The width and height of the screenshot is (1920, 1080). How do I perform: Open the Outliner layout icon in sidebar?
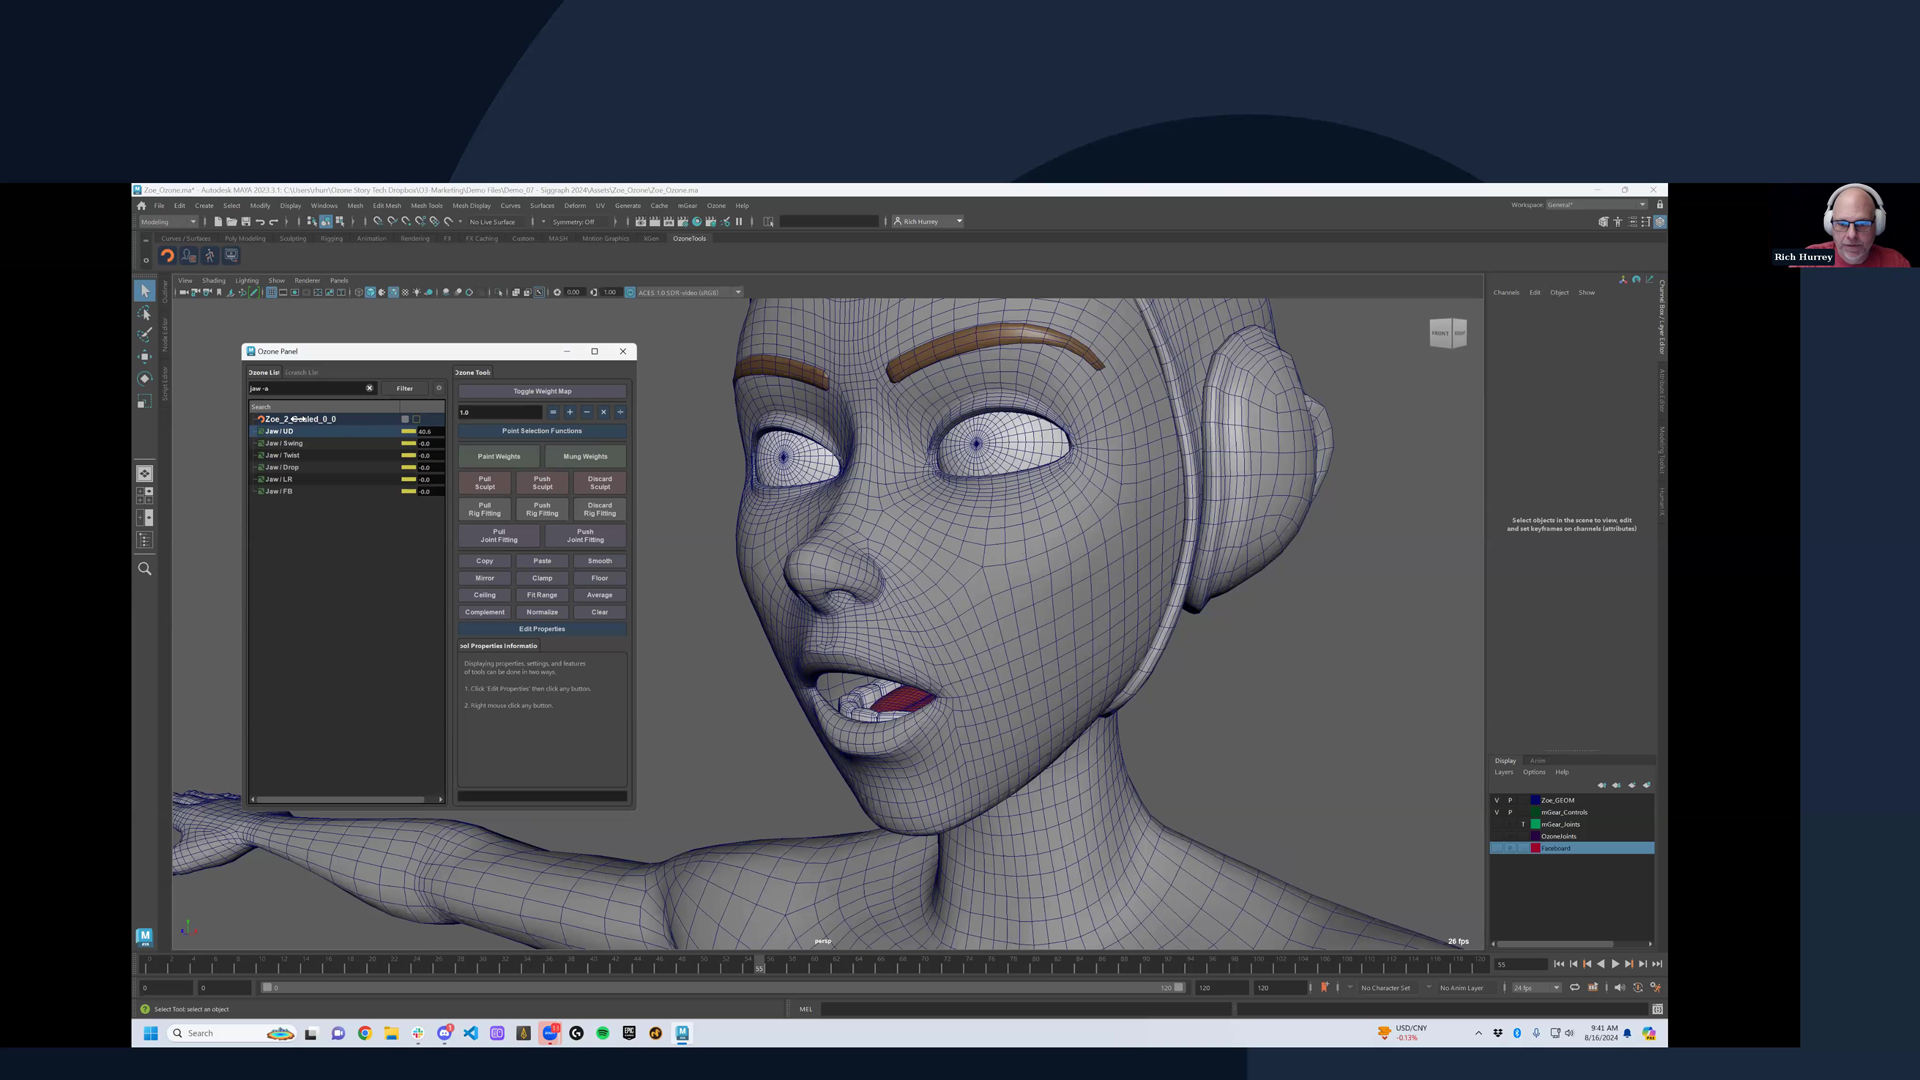145,540
